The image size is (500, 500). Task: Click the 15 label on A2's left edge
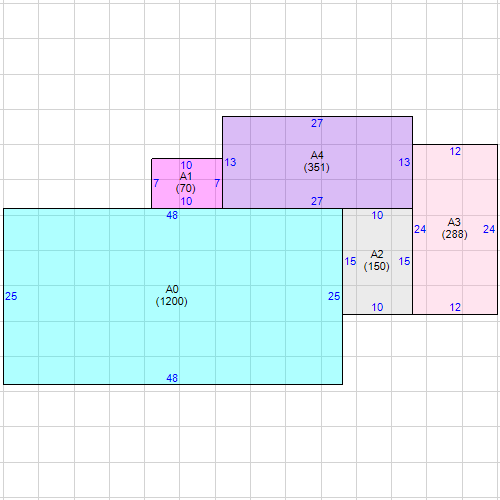(350, 261)
